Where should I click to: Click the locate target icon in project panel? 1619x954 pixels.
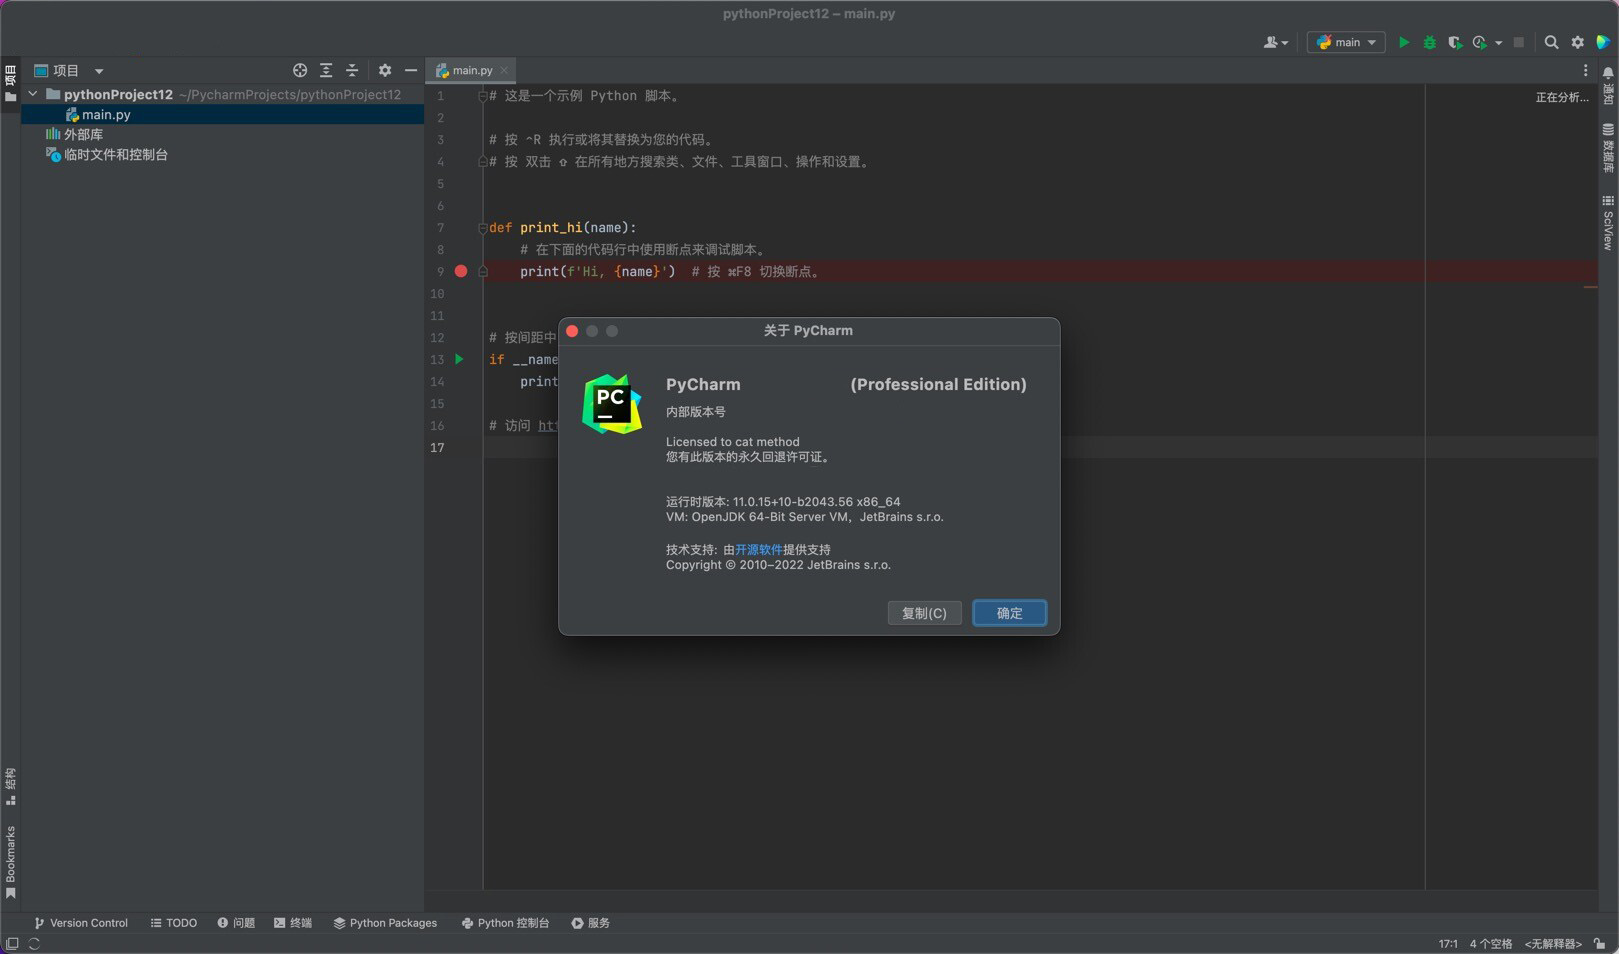click(x=300, y=70)
